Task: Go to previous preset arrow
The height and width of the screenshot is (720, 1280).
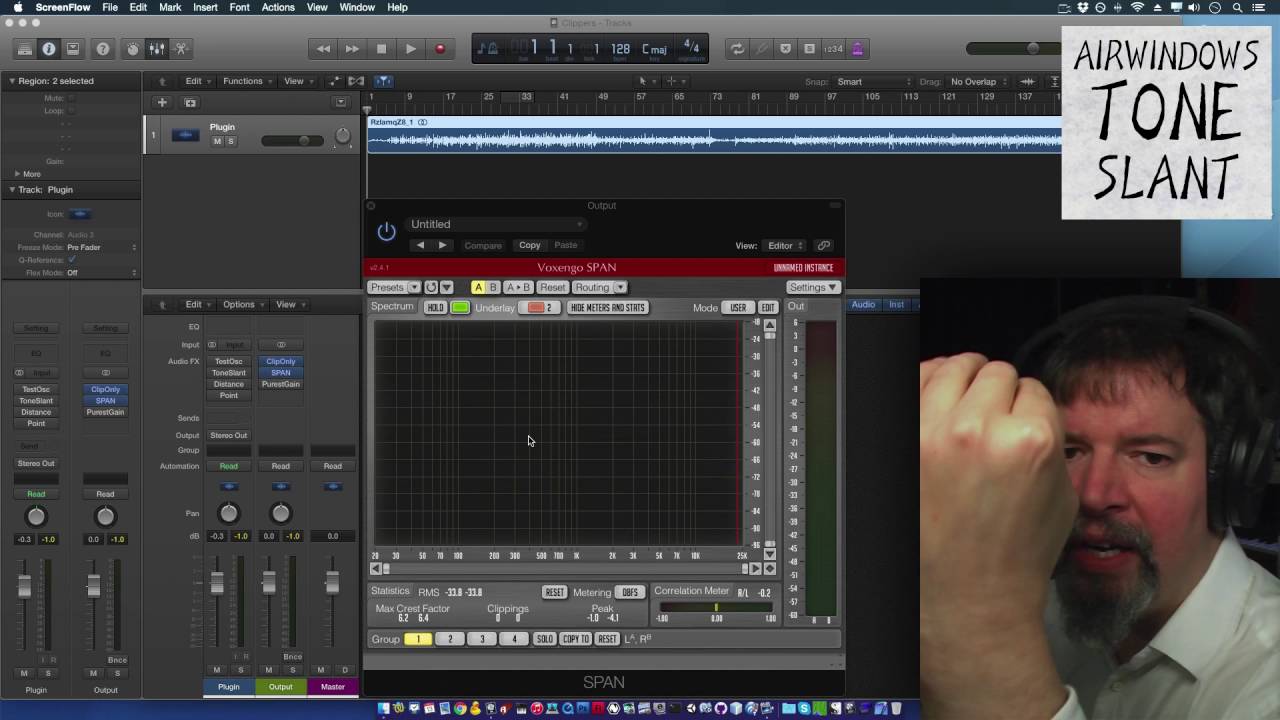Action: click(x=420, y=245)
